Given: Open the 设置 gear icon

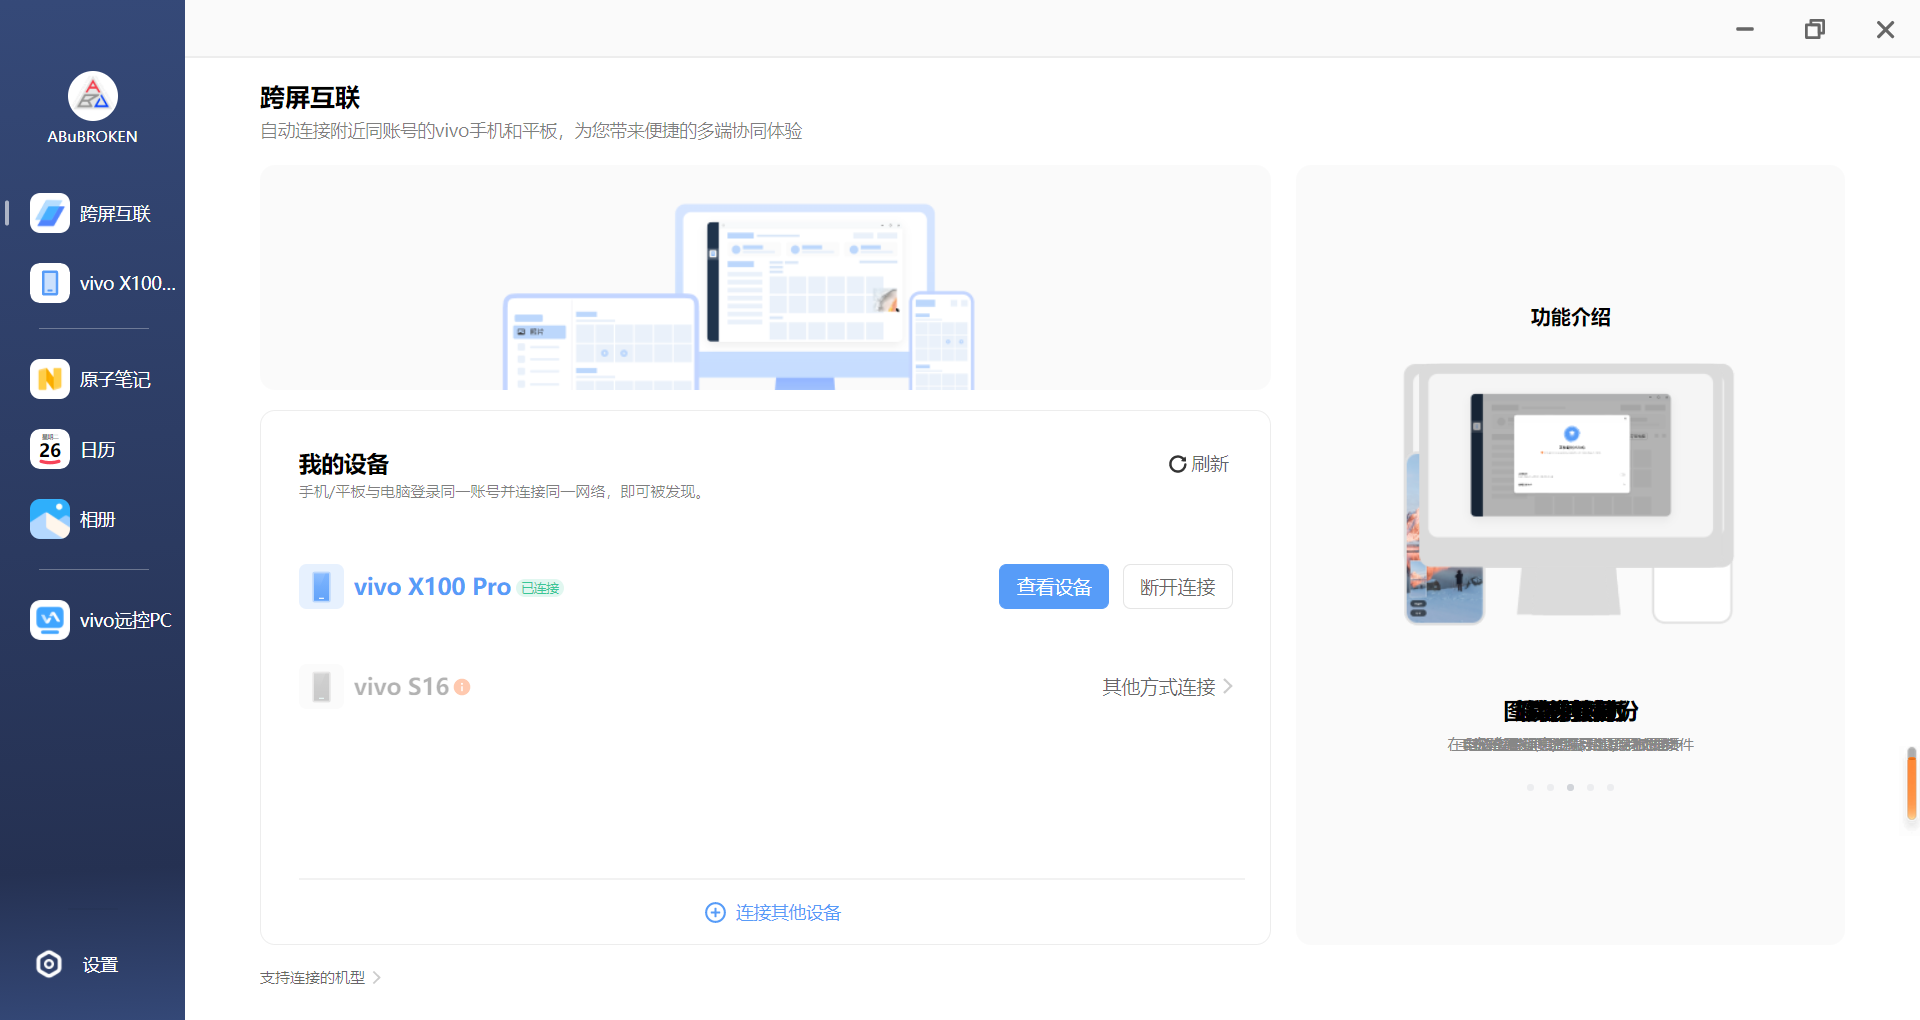Looking at the screenshot, I should (x=49, y=964).
